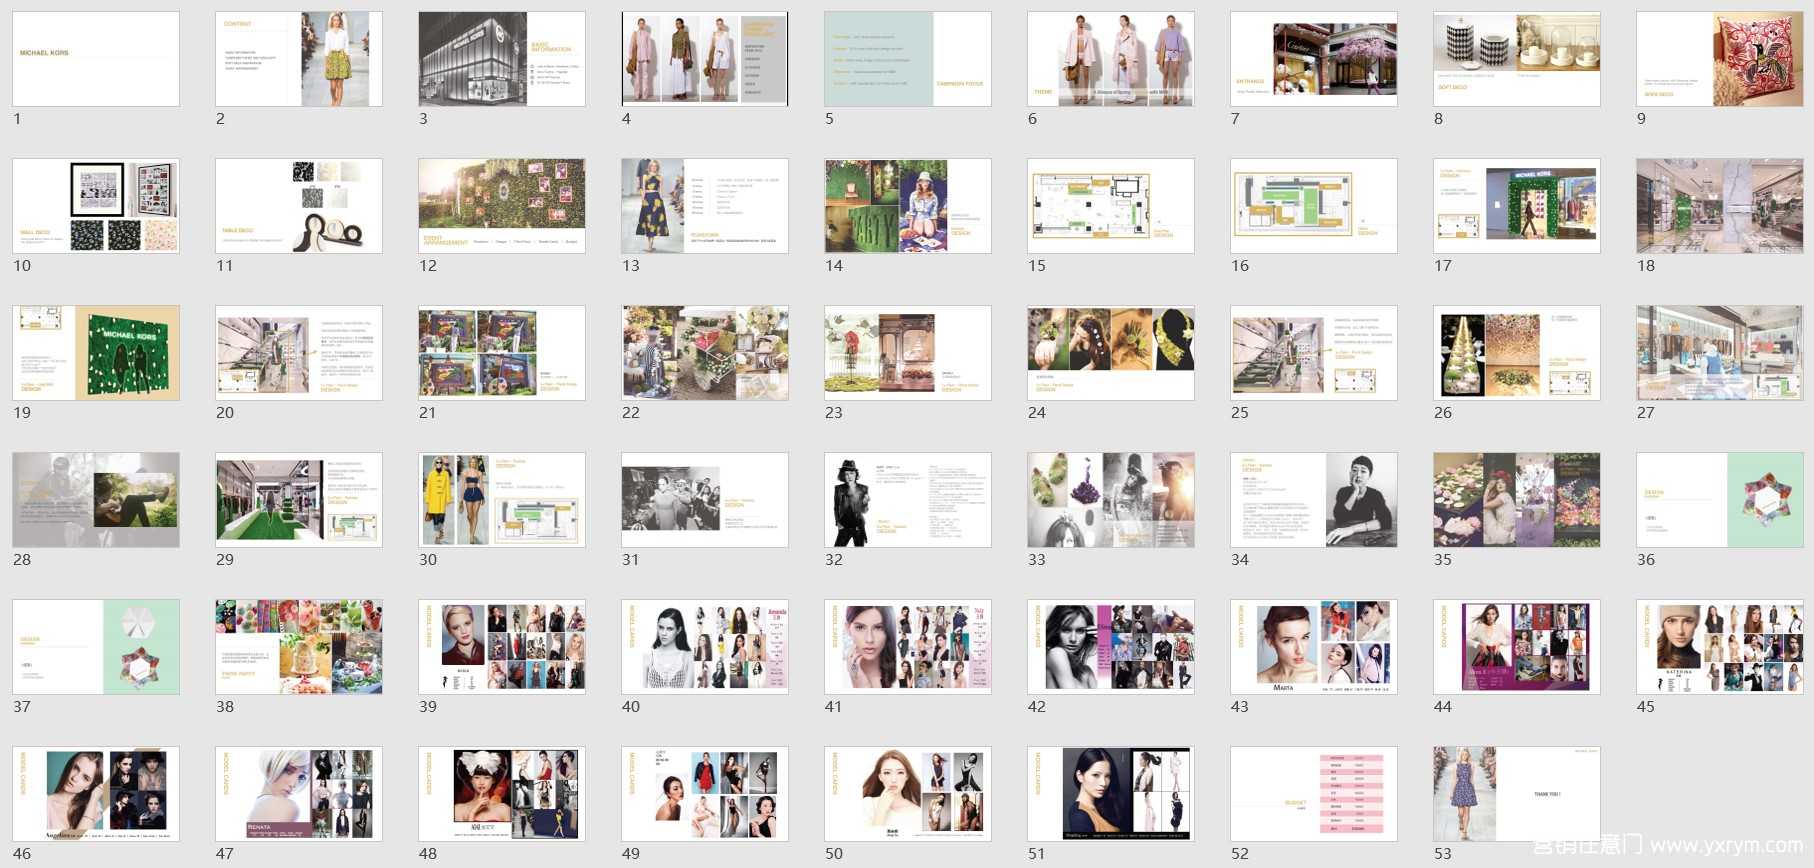The width and height of the screenshot is (1814, 868).
Task: Select slide 46 Angelina model card thumbnail
Action: pyautogui.click(x=96, y=794)
